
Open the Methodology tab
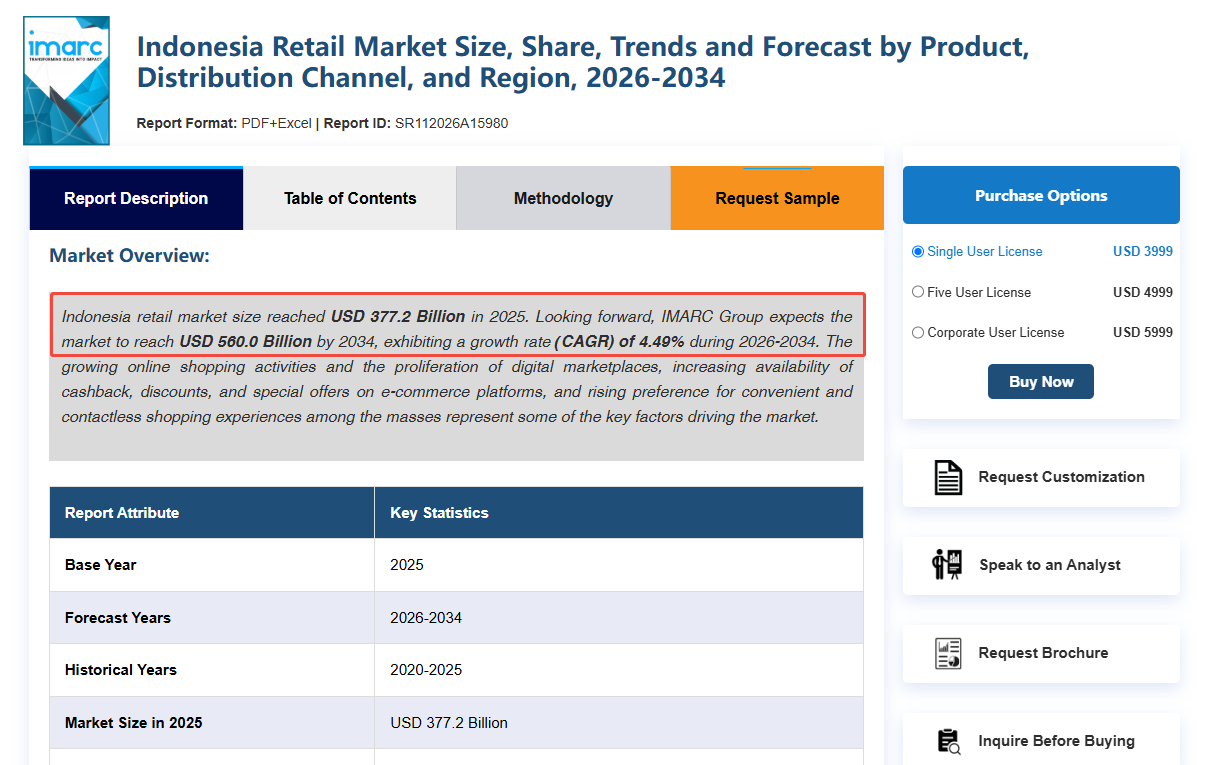click(563, 198)
